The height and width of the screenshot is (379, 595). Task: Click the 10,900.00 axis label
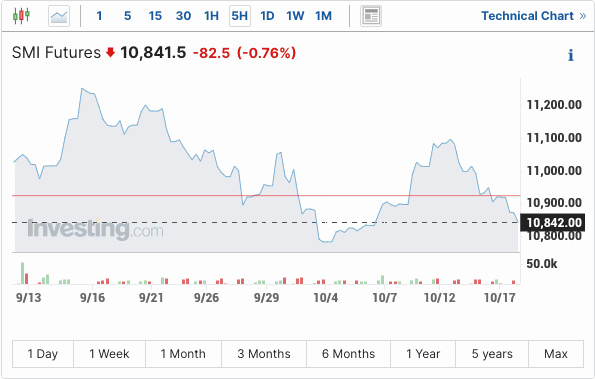point(554,203)
